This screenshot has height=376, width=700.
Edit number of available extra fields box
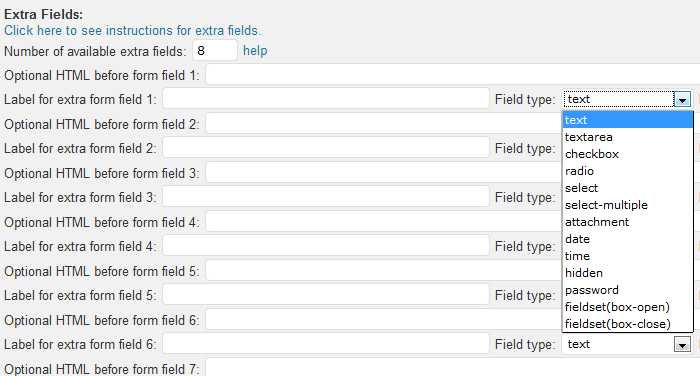click(x=215, y=50)
